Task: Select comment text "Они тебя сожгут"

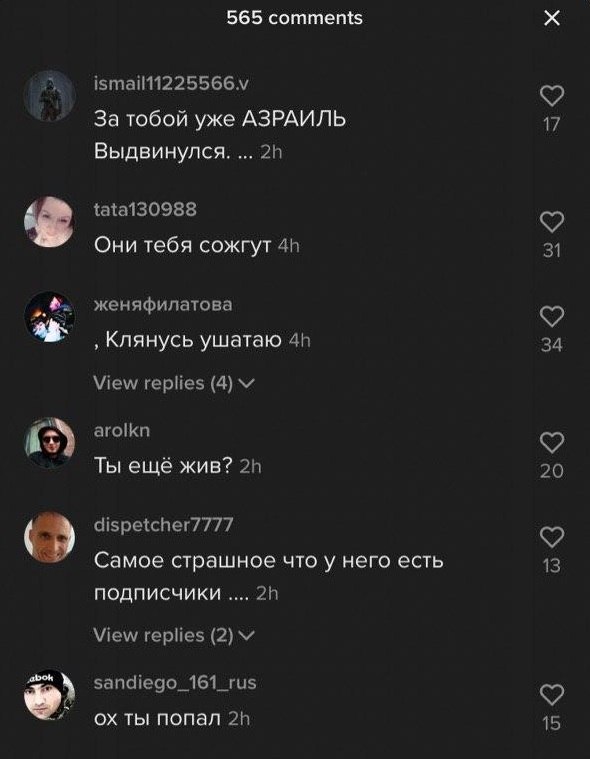Action: [182, 245]
